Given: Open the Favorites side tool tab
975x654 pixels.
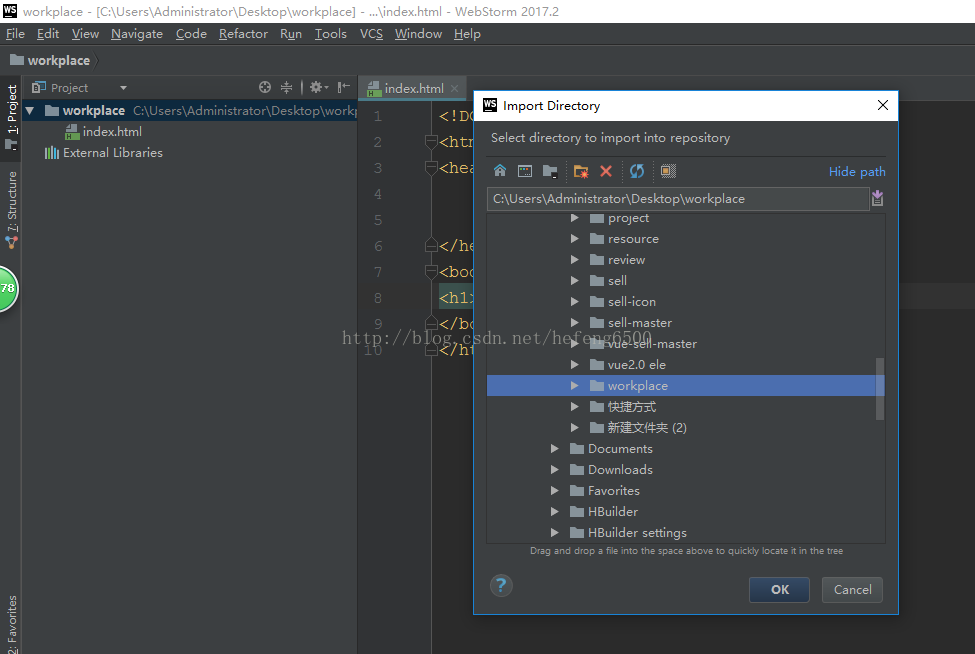Looking at the screenshot, I should [11, 624].
